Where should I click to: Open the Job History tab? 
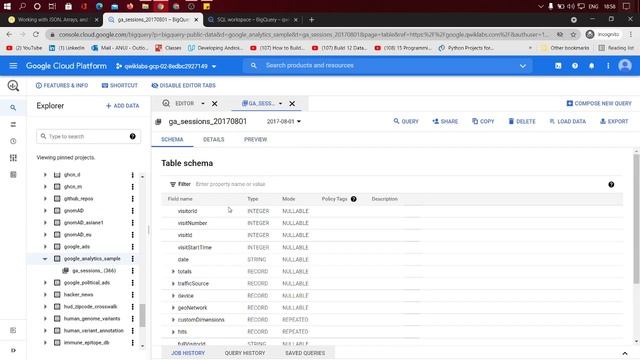point(188,353)
